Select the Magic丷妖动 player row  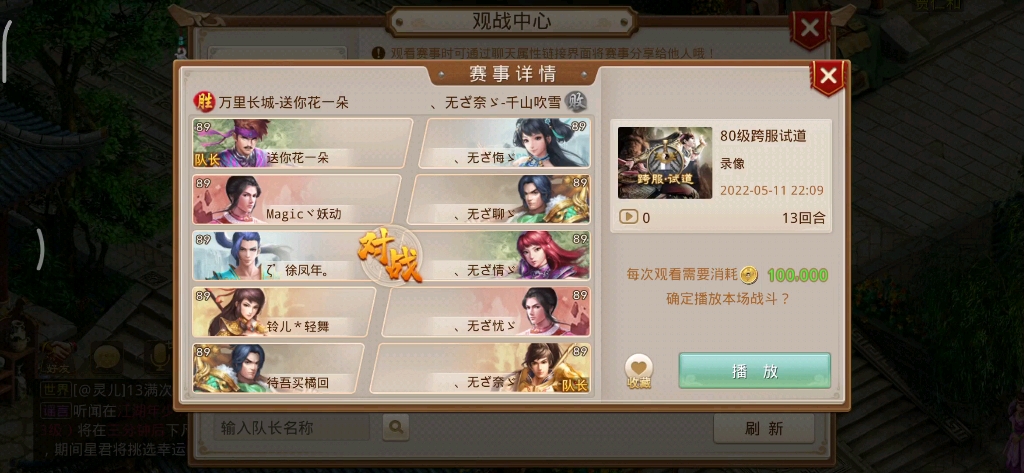pos(297,199)
